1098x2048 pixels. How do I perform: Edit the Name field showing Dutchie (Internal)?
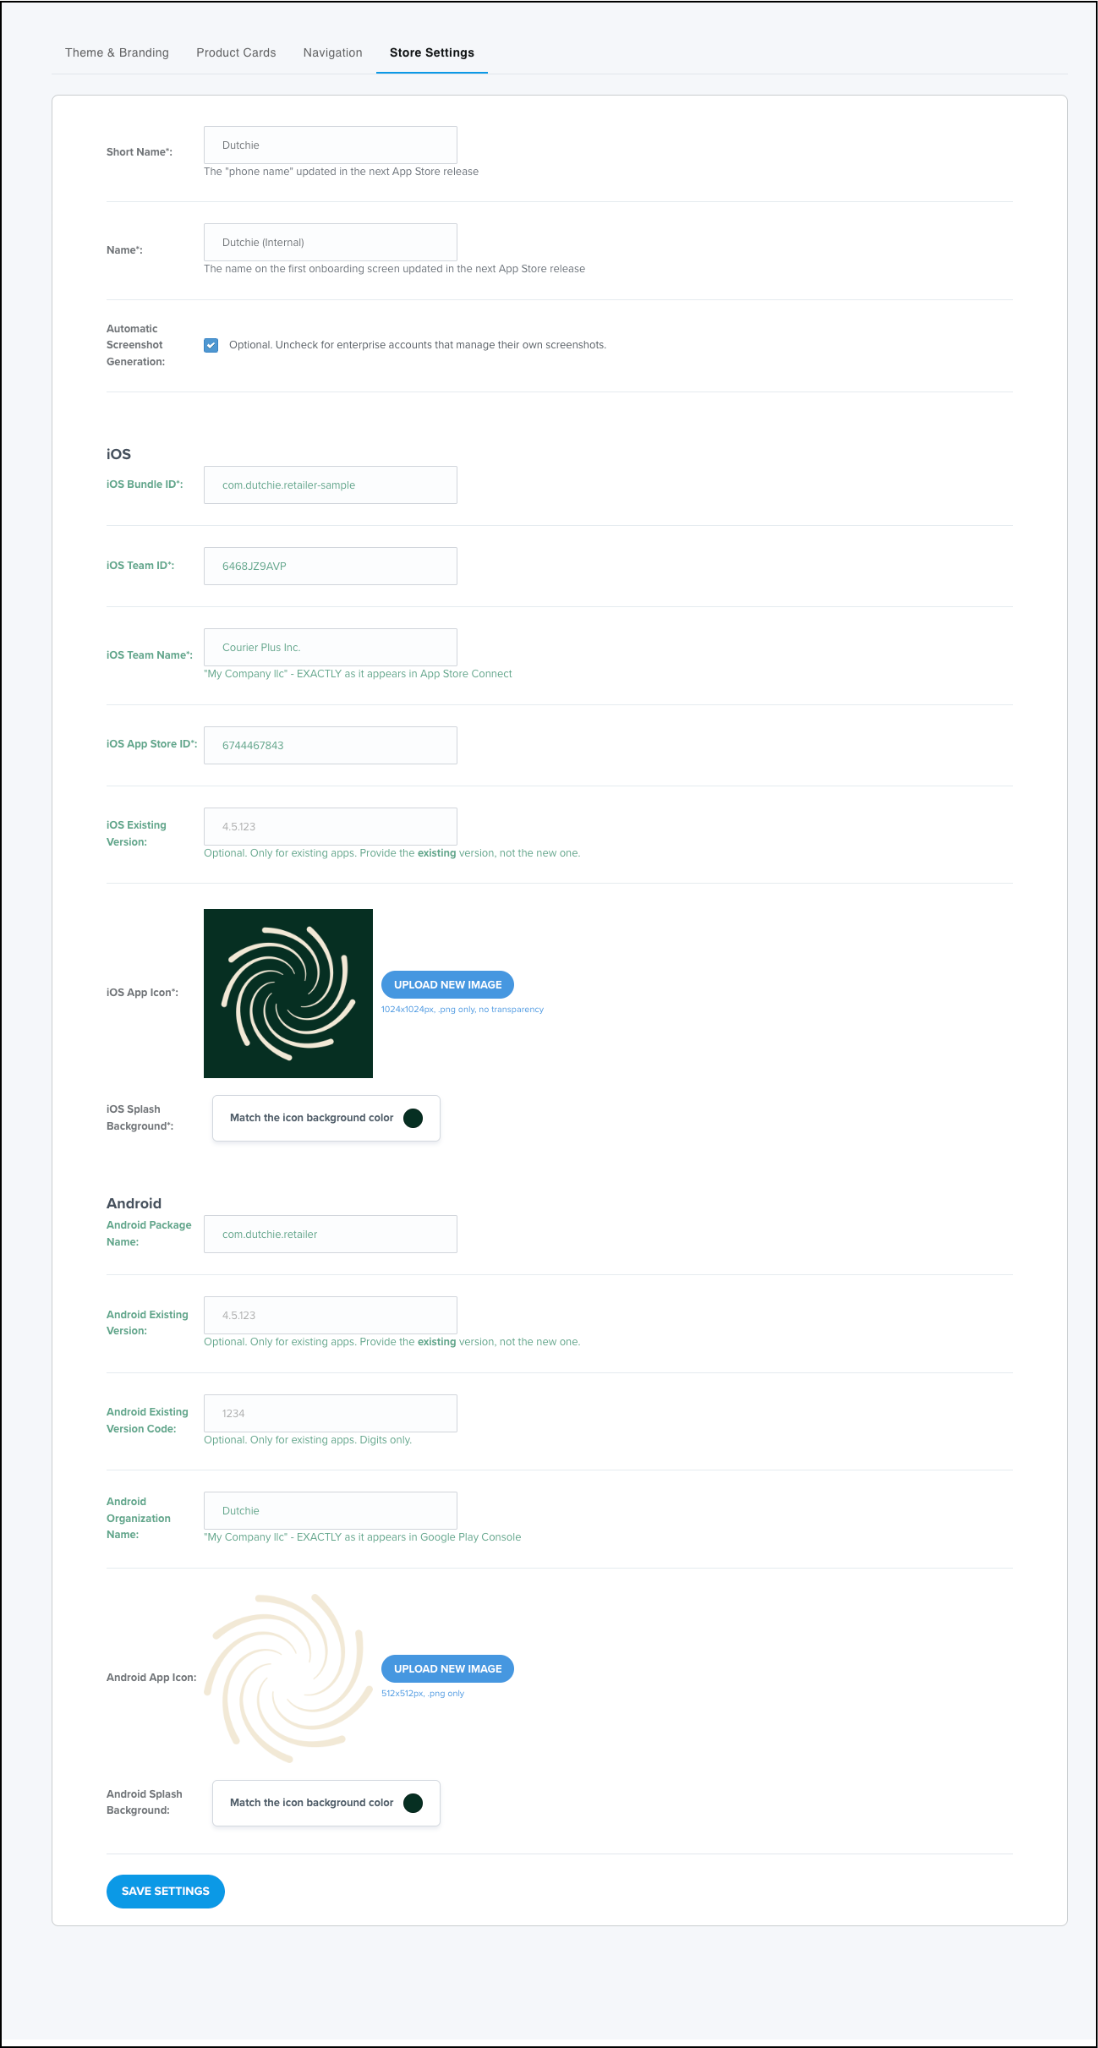point(331,242)
